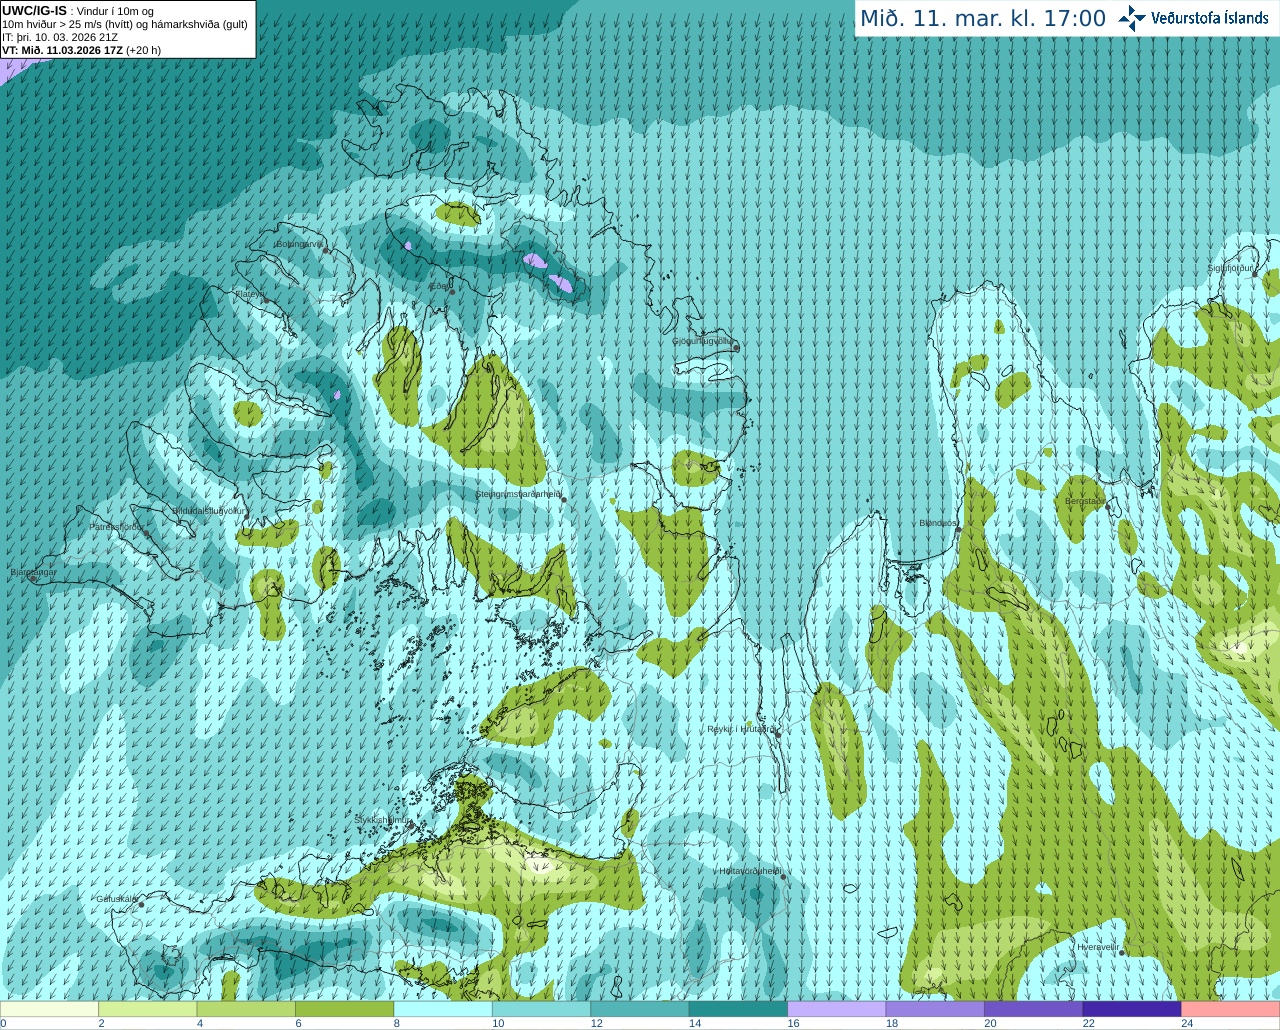Click the Veðurstofa Íslands logo emblem

(x=1132, y=18)
